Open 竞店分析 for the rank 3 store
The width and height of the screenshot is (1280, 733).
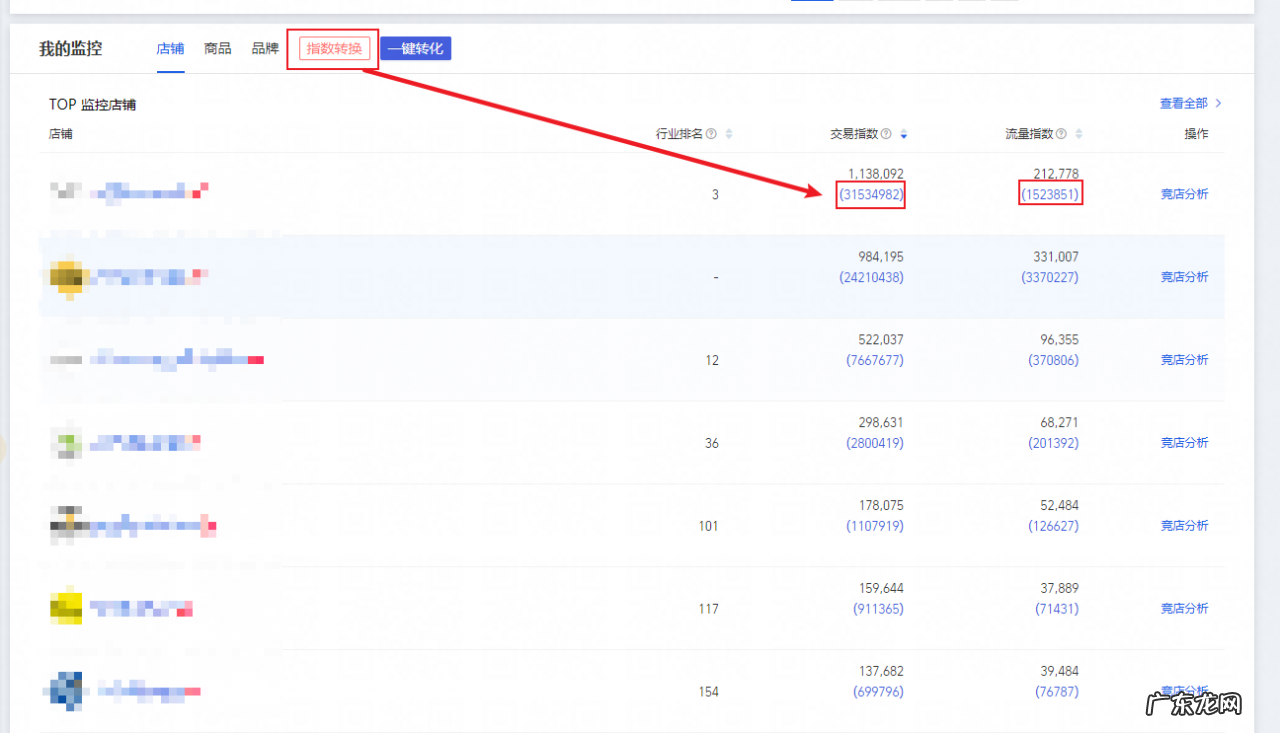(1184, 194)
